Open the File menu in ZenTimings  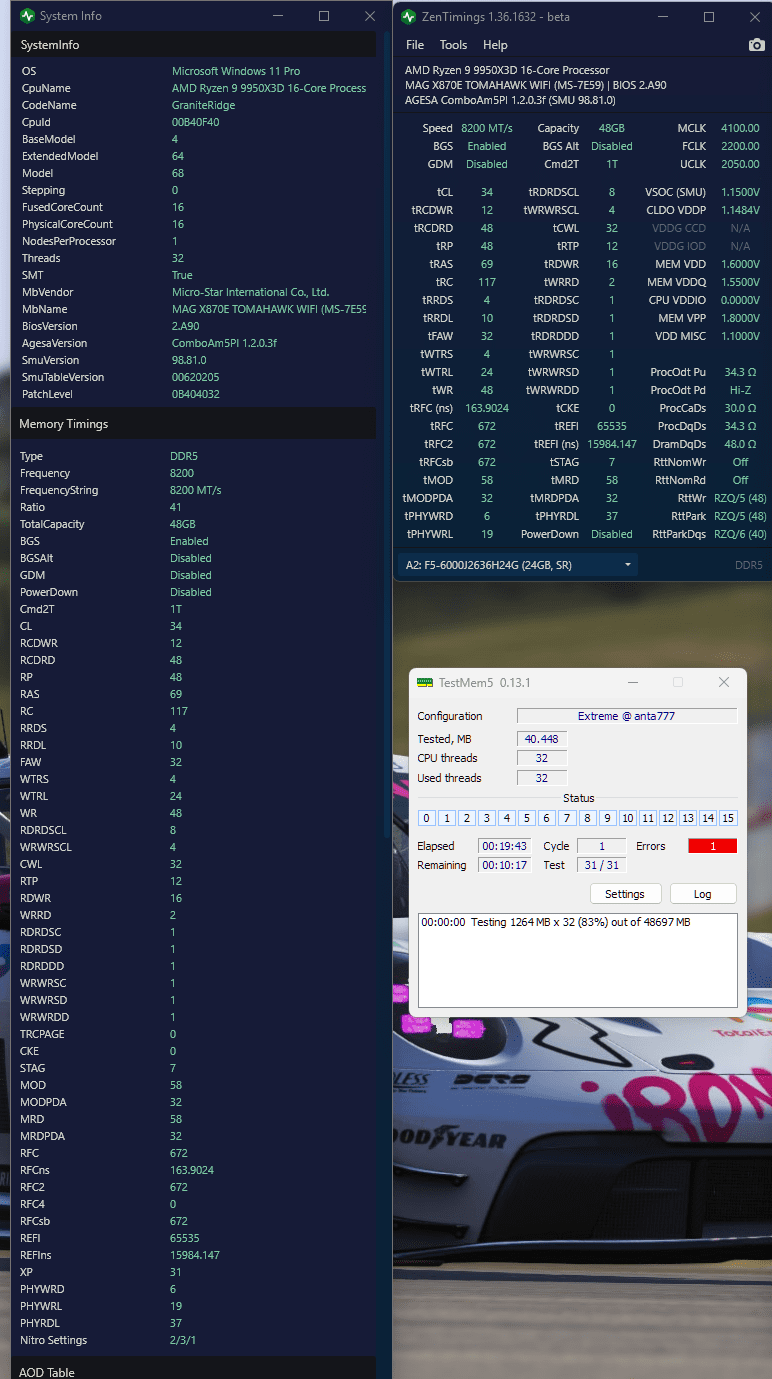point(415,45)
